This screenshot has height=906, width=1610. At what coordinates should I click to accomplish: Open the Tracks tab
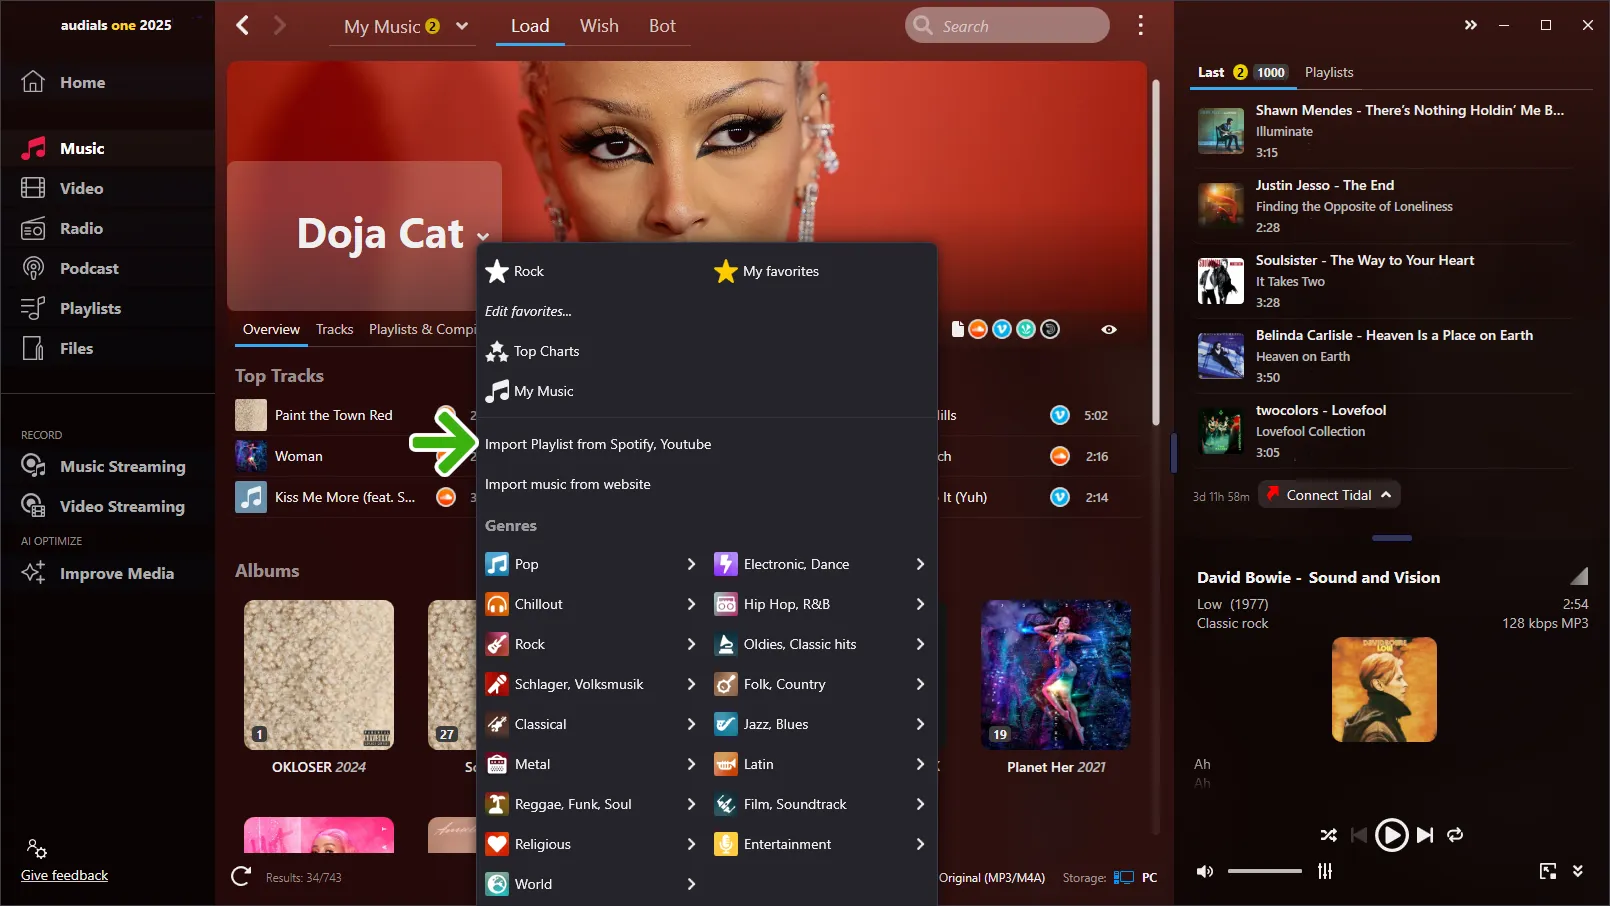(334, 329)
